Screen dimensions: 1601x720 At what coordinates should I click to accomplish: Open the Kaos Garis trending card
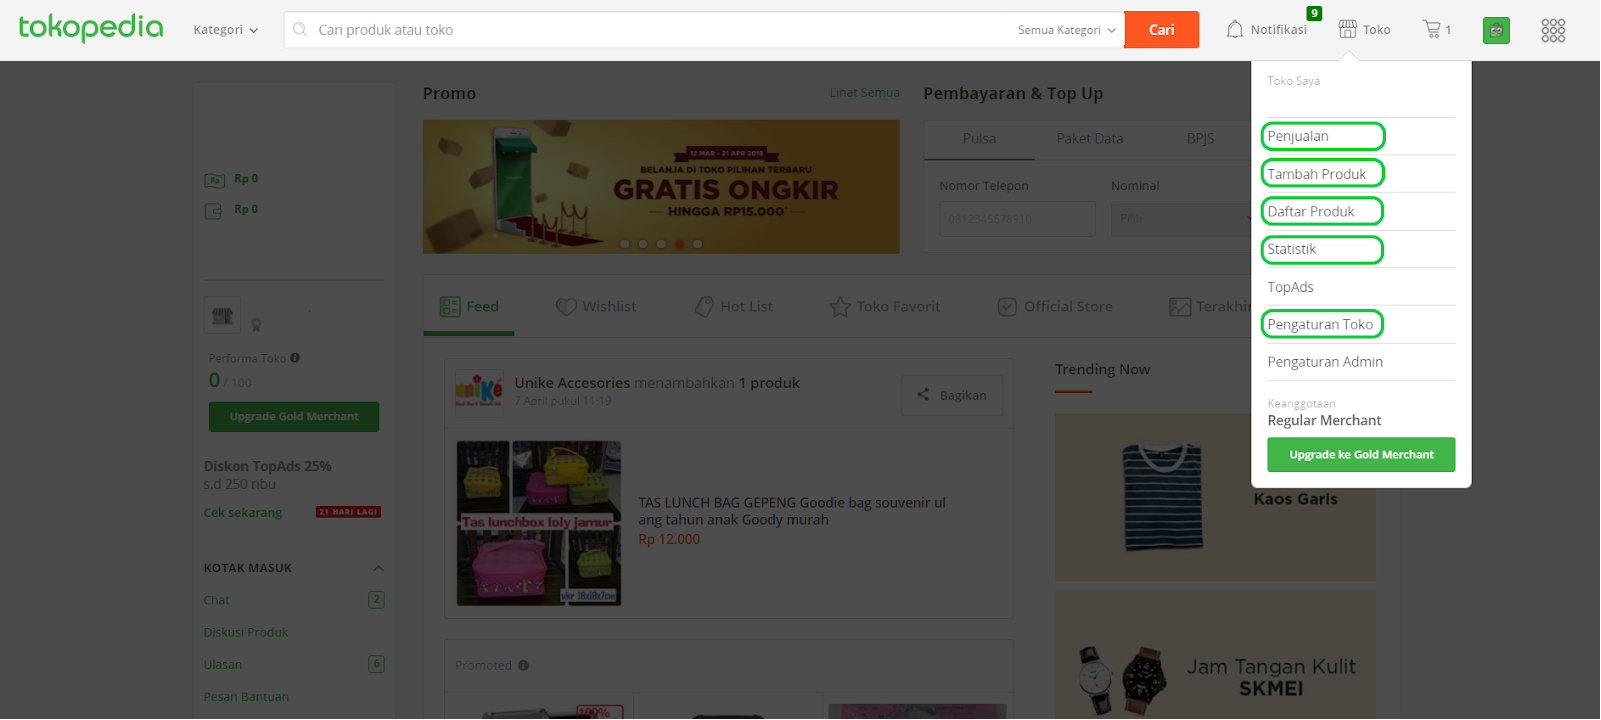click(1215, 497)
